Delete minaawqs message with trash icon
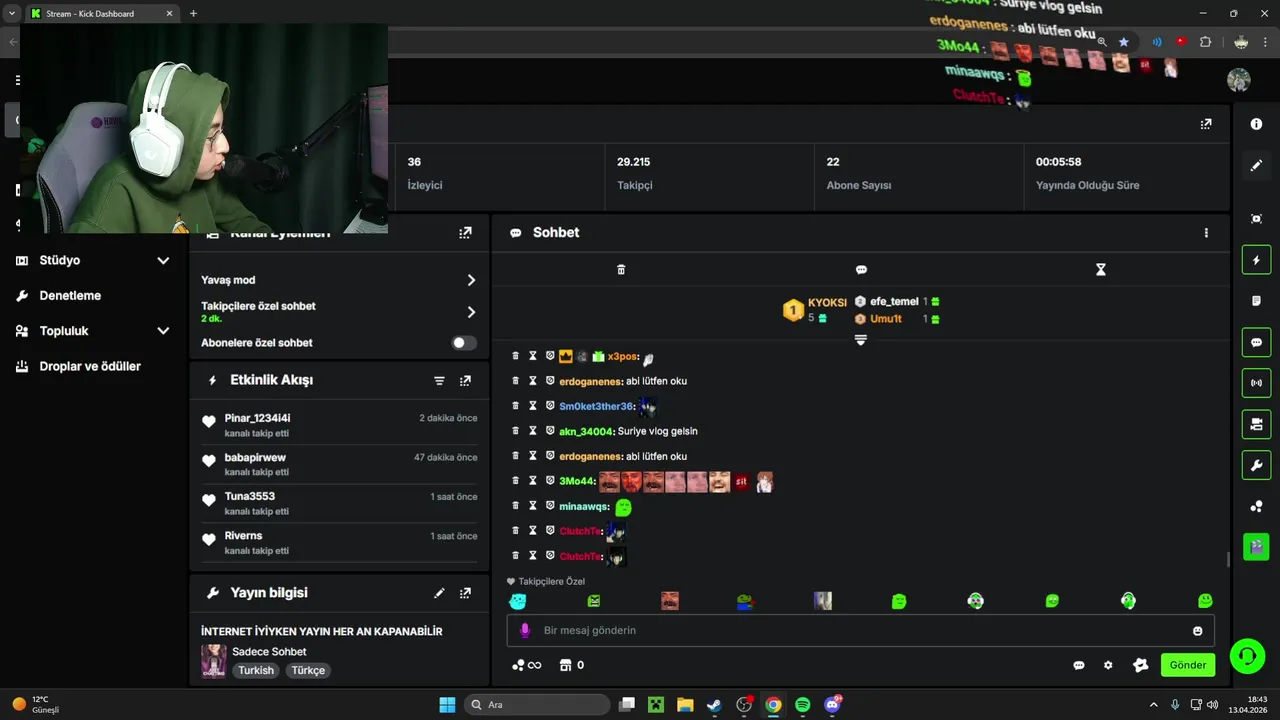This screenshot has height=720, width=1280. click(x=516, y=506)
